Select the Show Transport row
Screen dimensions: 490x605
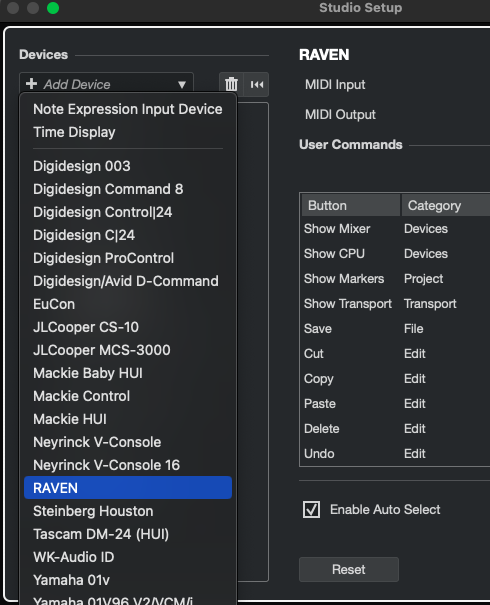(x=395, y=304)
